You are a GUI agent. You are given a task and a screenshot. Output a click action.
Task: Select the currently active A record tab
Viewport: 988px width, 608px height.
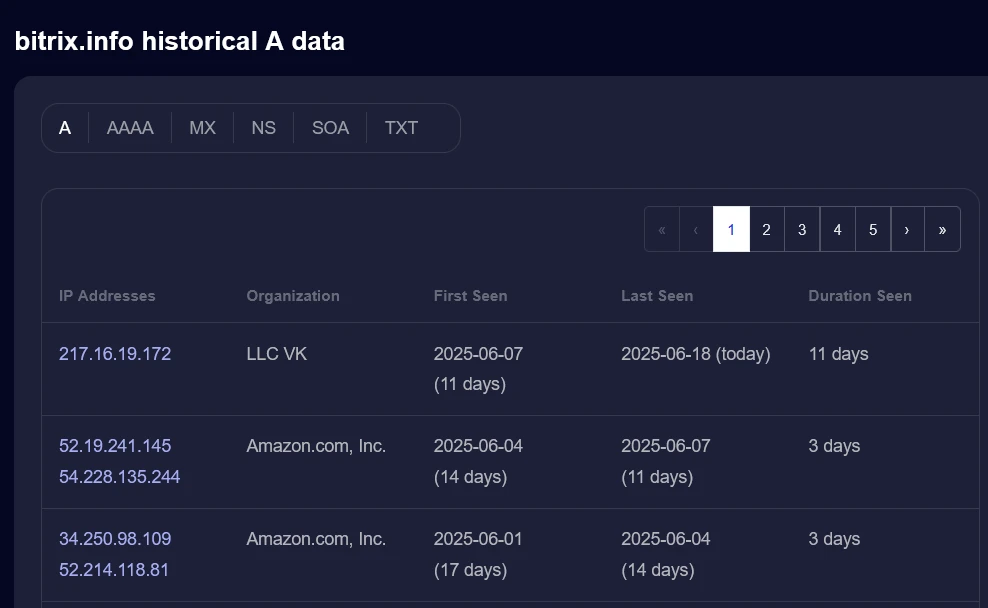[65, 128]
